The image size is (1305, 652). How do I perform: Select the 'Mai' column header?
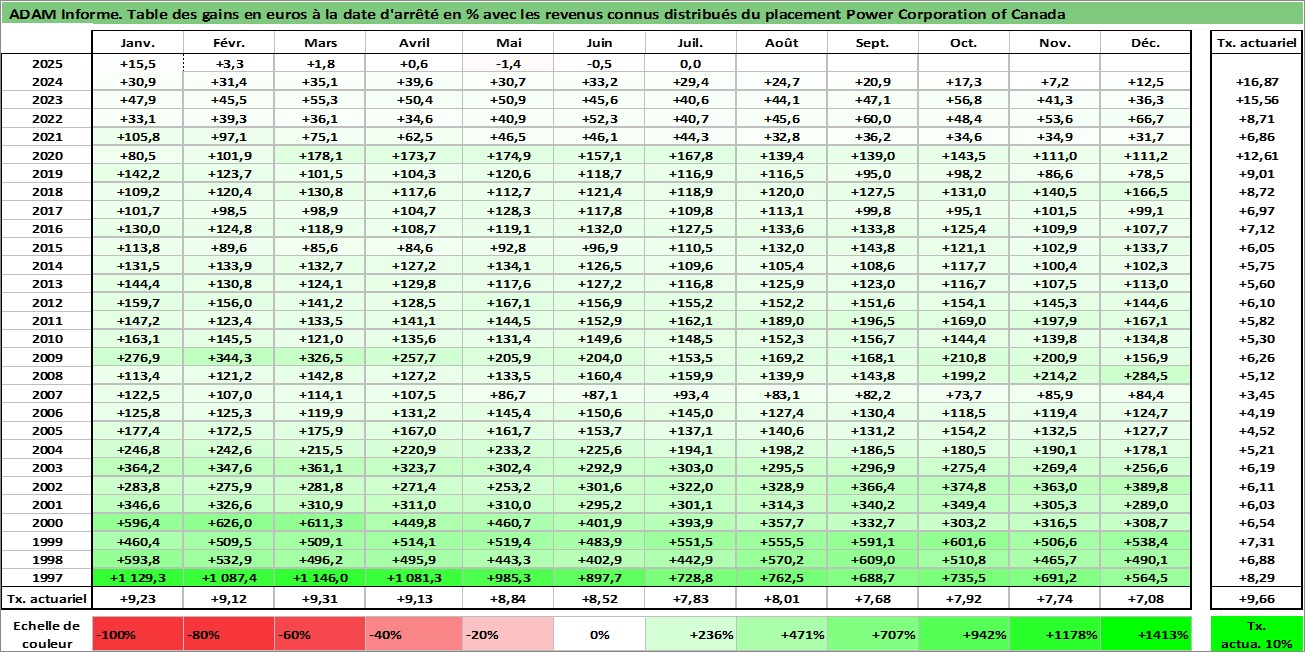pyautogui.click(x=508, y=44)
